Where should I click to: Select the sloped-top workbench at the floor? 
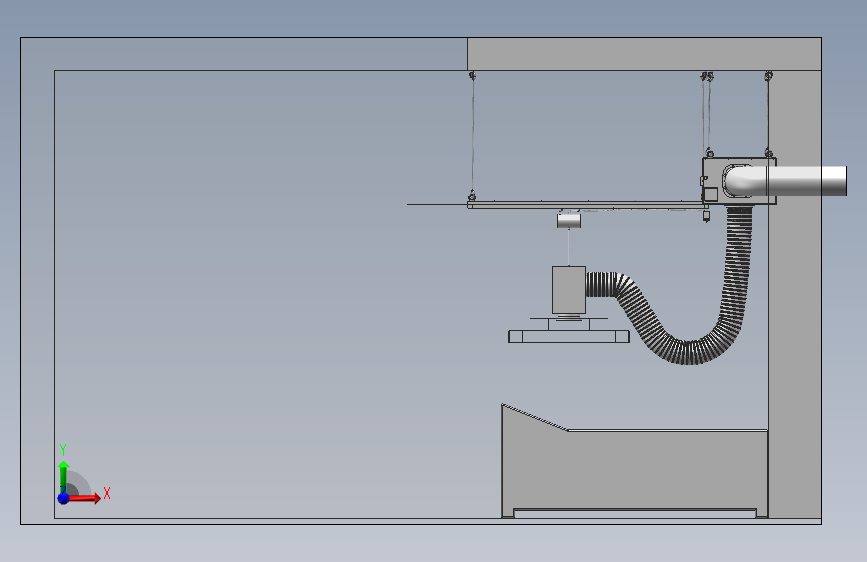point(634,470)
